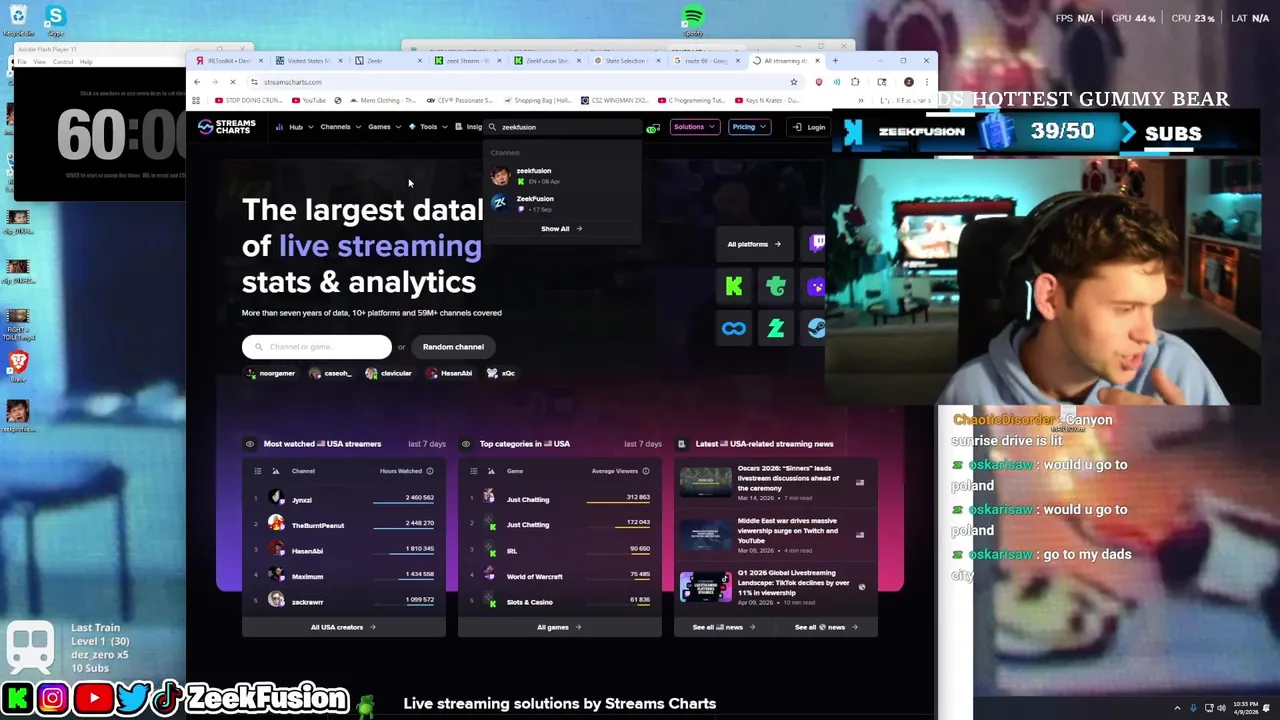Stop loading the streamscharts page
The height and width of the screenshot is (720, 1280).
[233, 82]
